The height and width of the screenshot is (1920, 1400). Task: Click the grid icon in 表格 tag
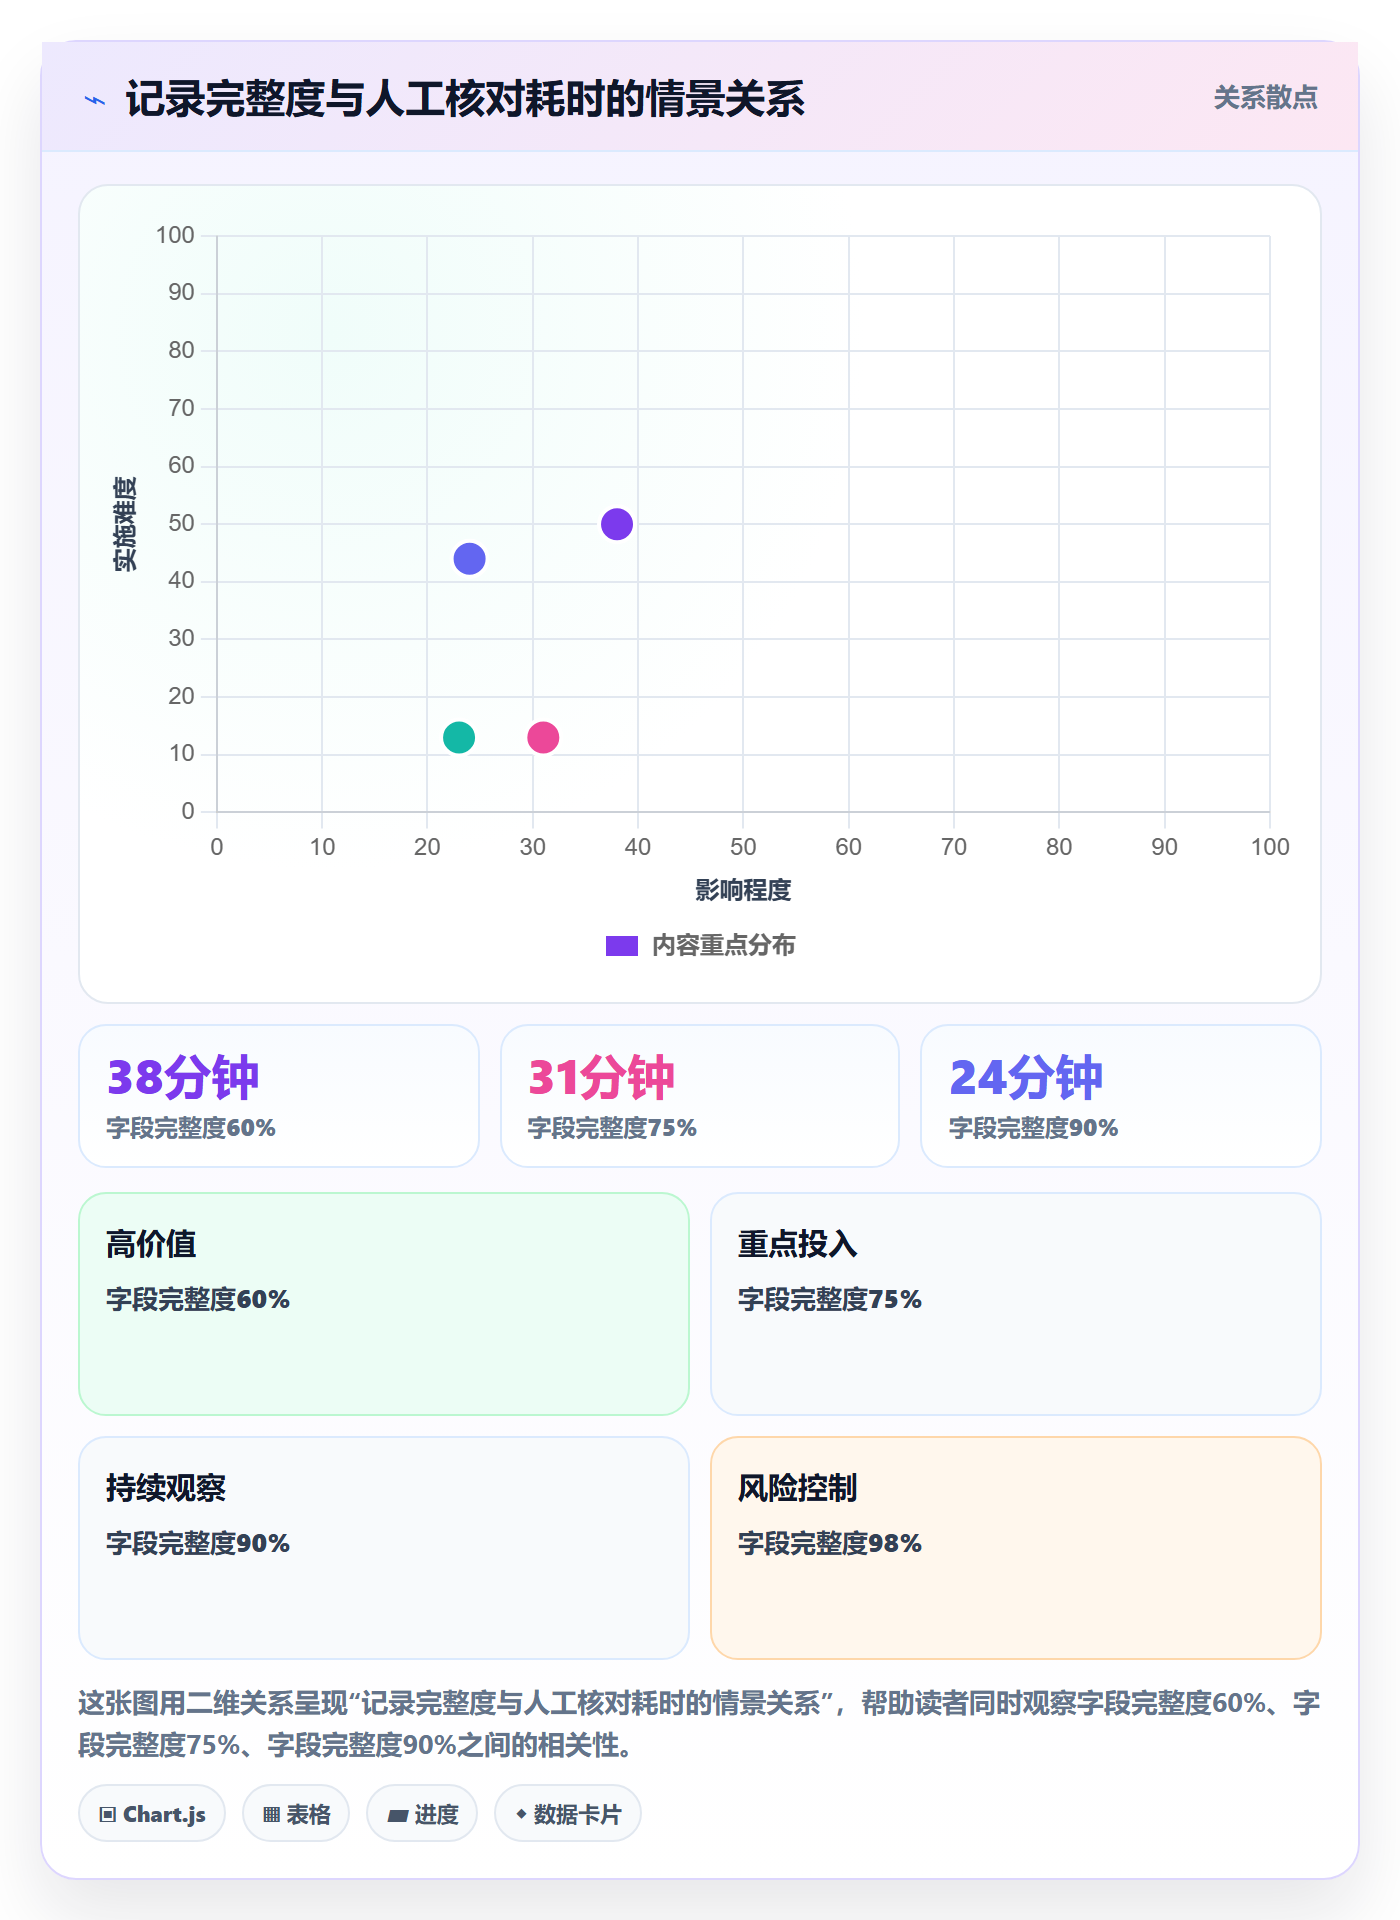(x=272, y=1815)
